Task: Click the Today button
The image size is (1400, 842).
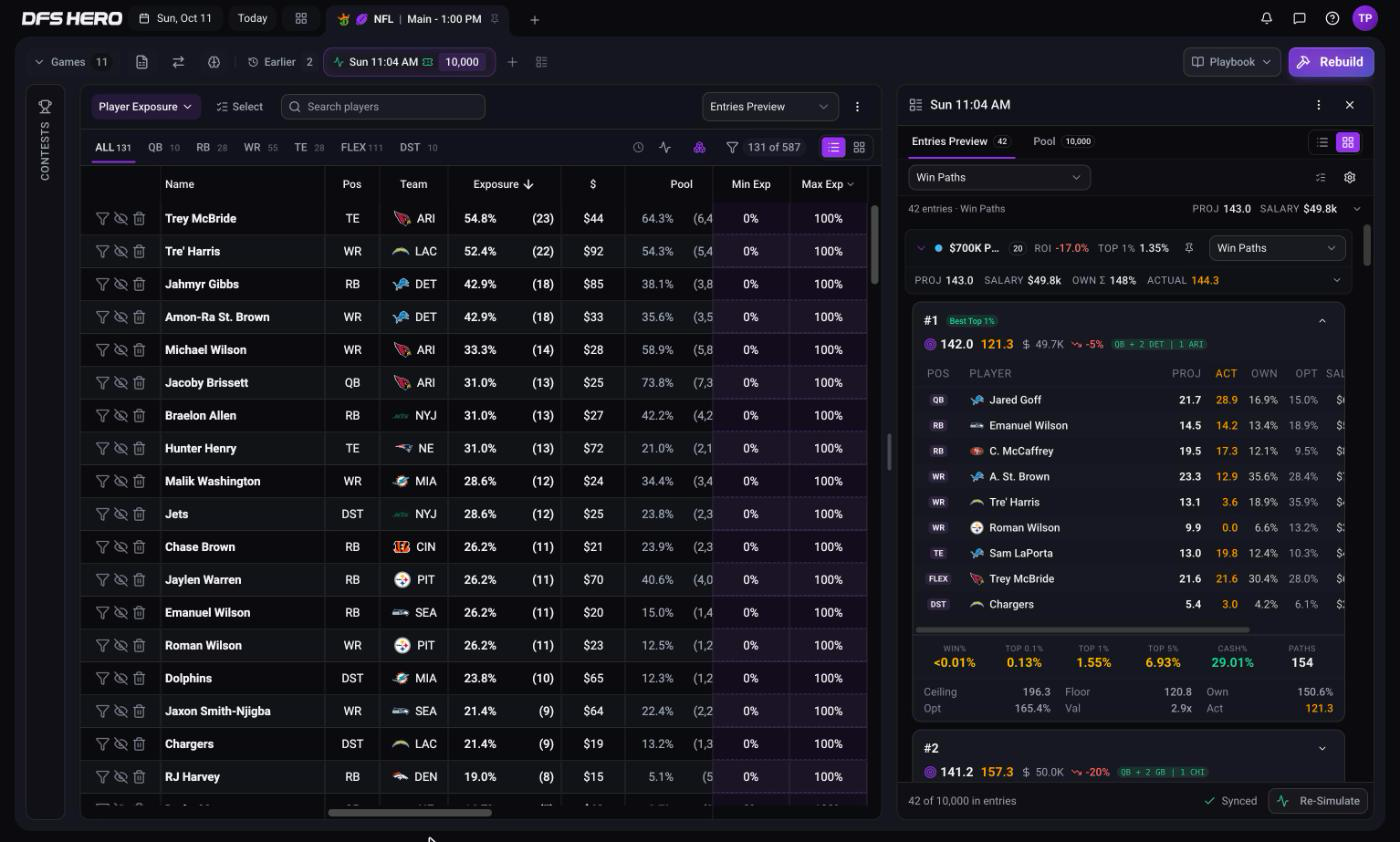Action: 252,18
